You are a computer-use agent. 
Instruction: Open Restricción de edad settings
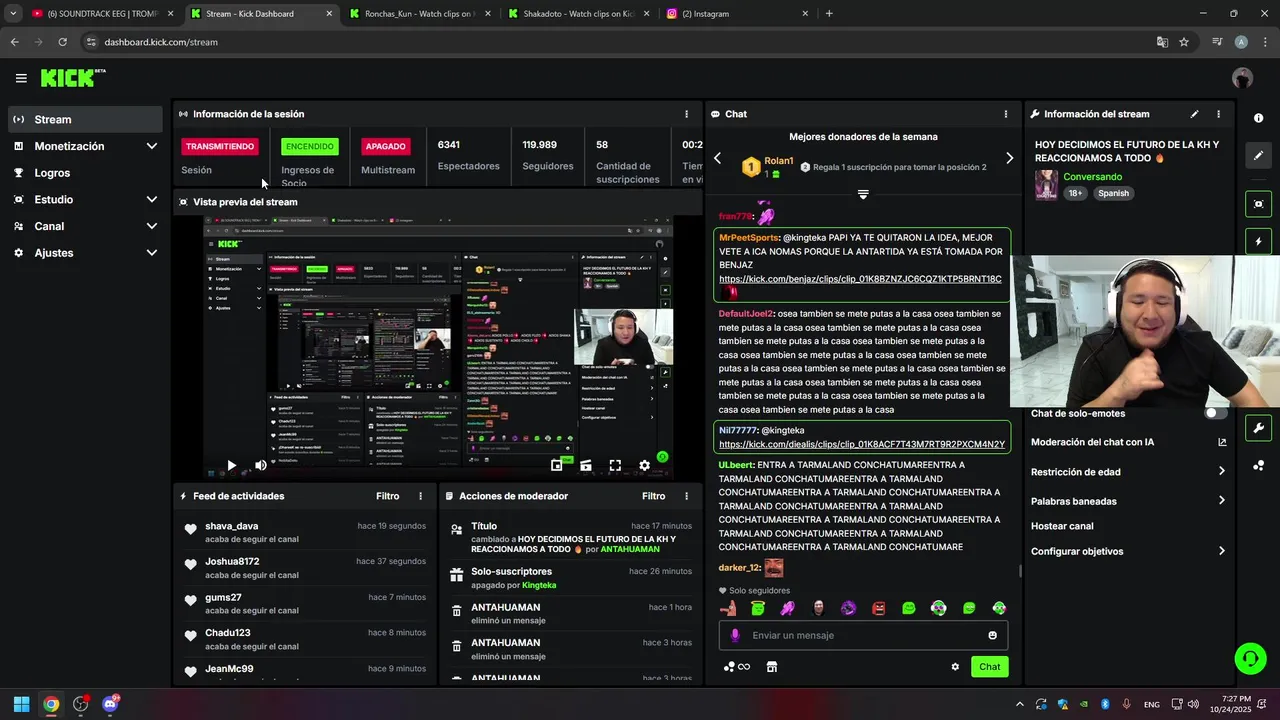coord(1128,472)
